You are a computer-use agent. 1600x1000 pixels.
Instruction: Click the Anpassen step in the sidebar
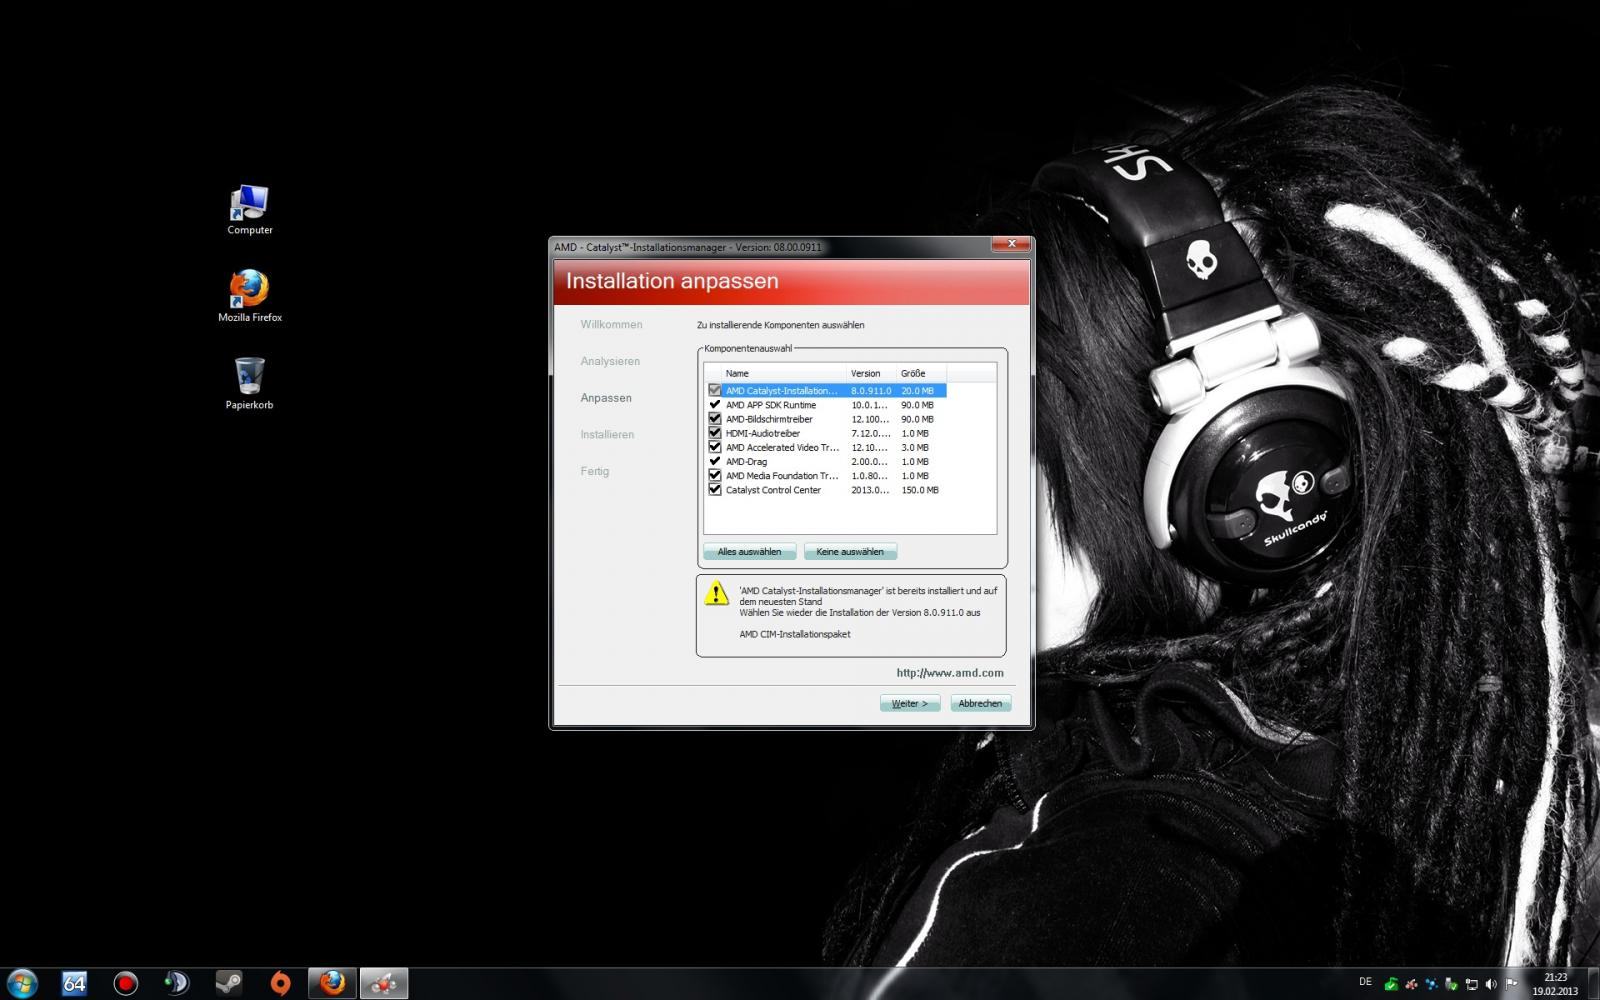pos(606,398)
